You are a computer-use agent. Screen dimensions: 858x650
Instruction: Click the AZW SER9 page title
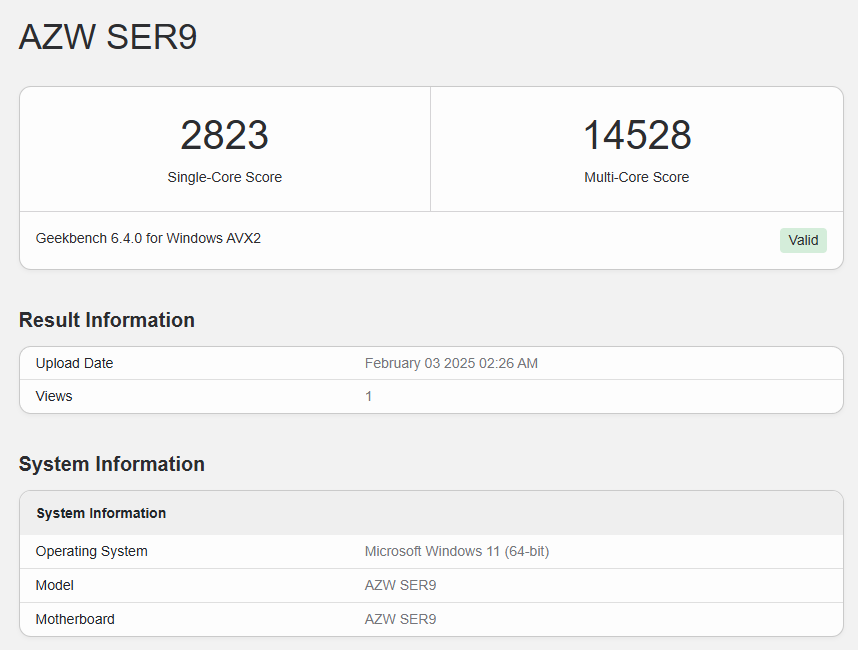(x=108, y=37)
